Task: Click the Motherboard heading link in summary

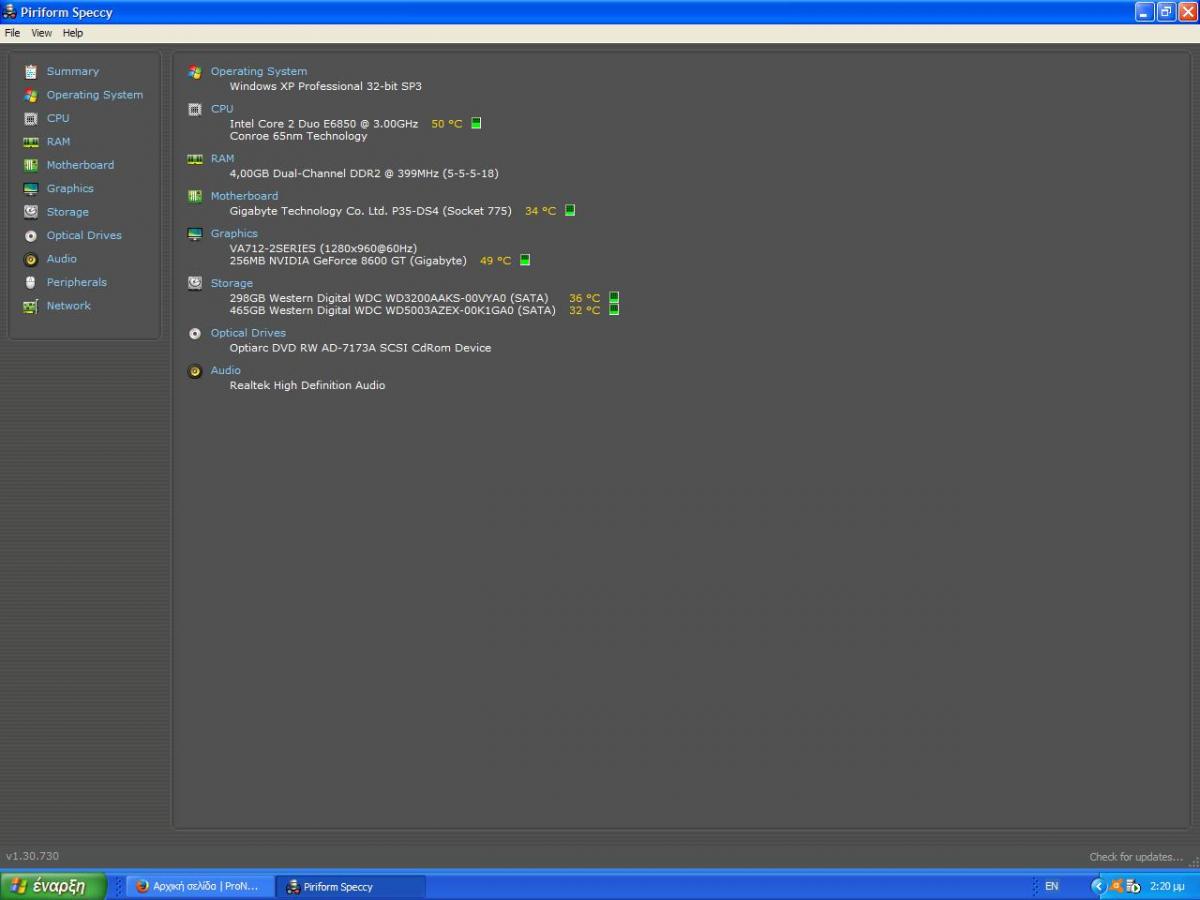Action: 244,196
